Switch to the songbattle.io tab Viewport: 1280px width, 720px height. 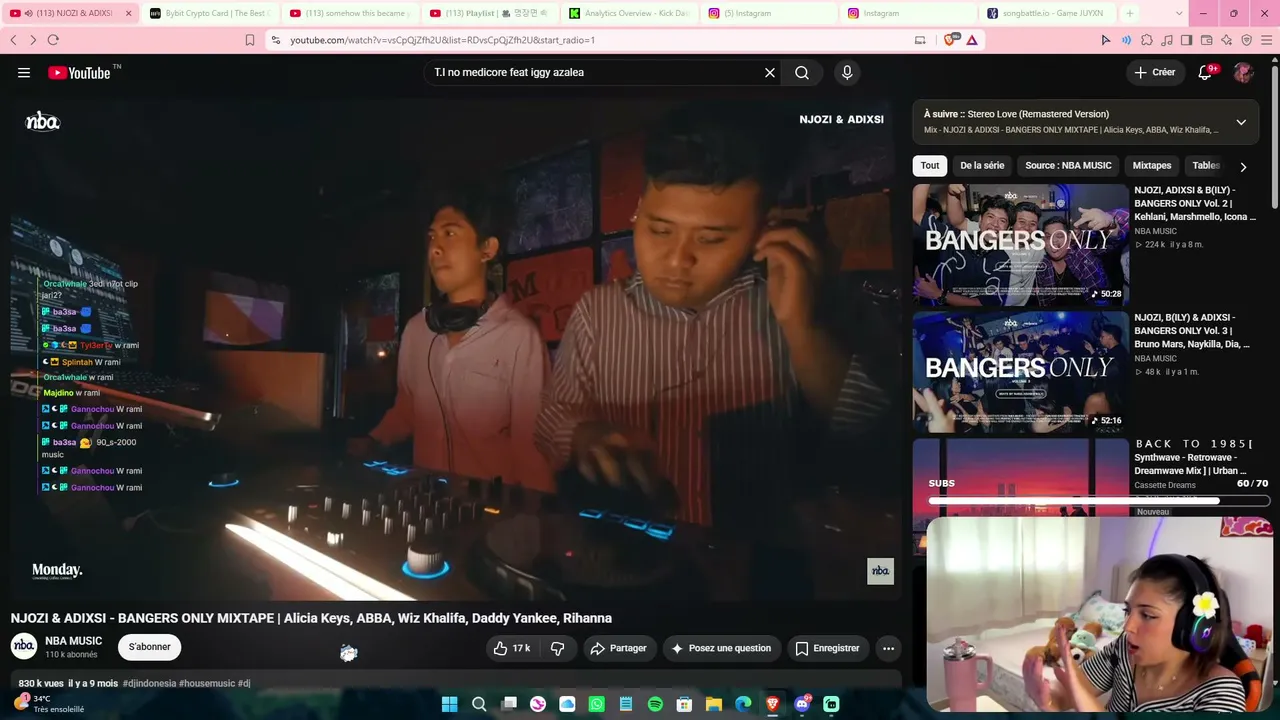[1047, 13]
